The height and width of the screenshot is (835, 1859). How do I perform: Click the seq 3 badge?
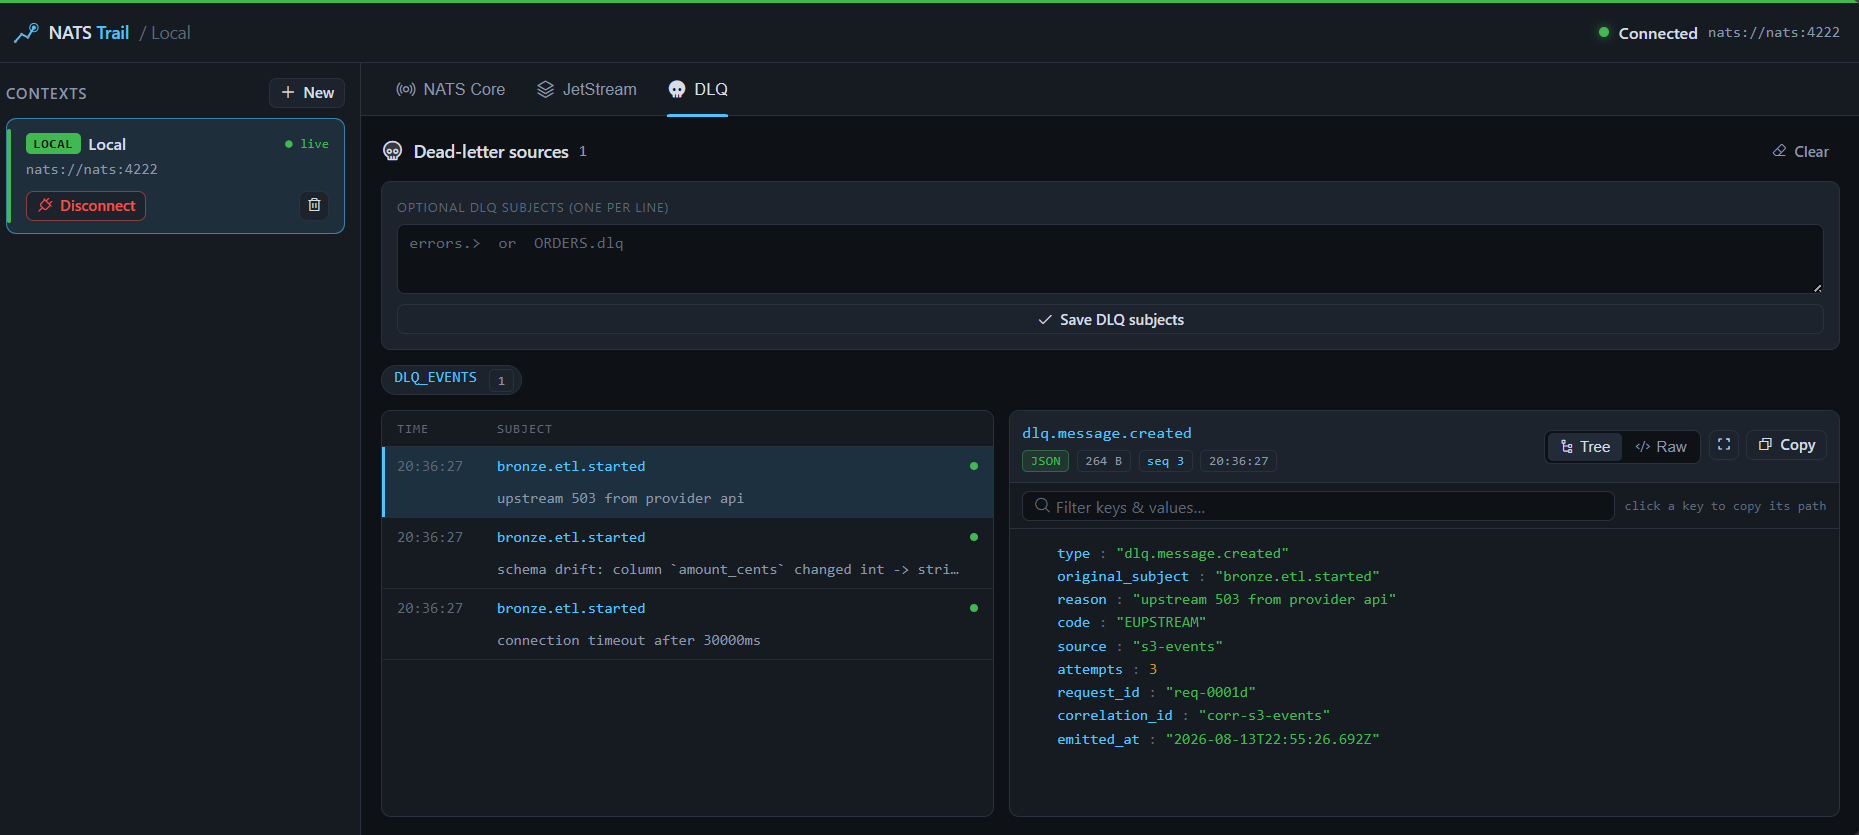coord(1166,461)
